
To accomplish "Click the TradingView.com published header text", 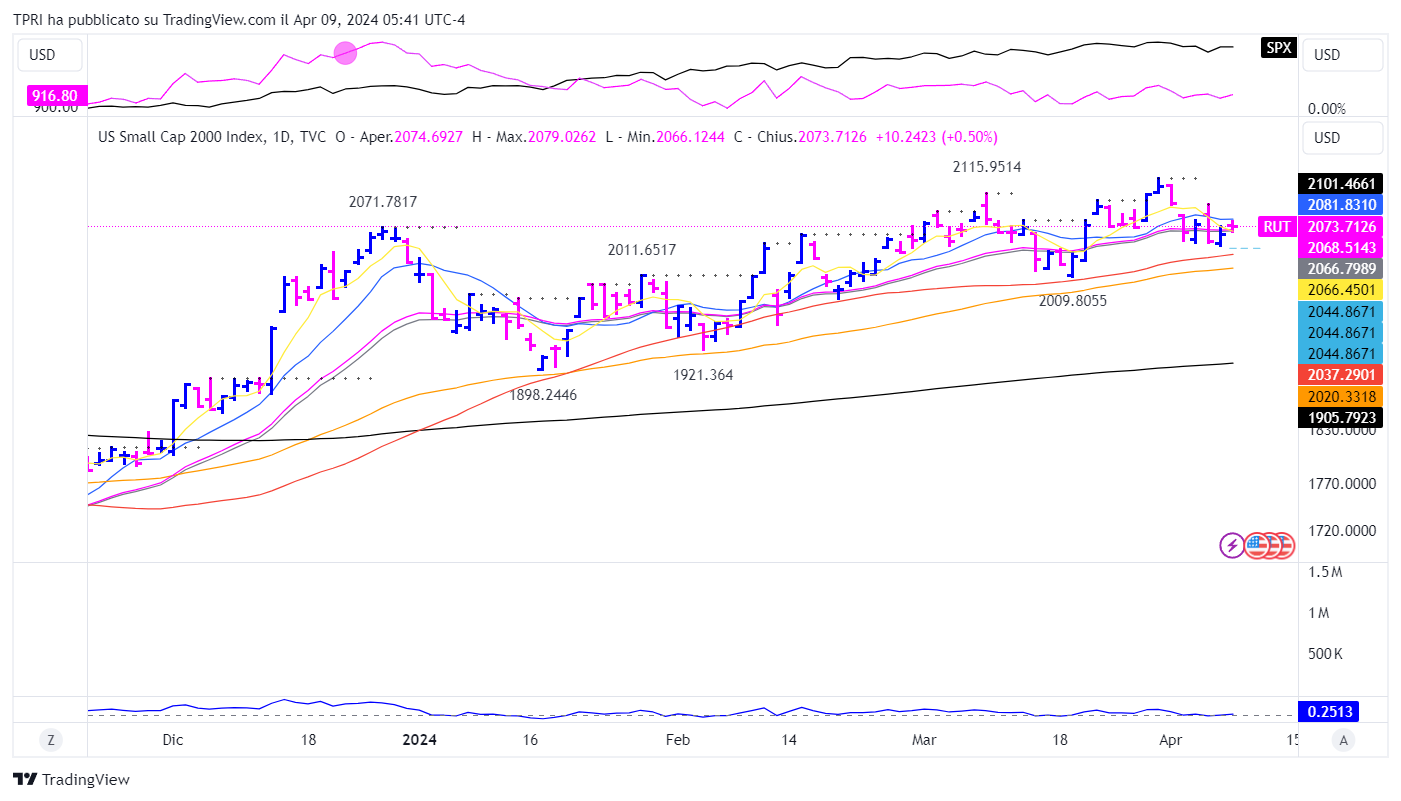I will [239, 20].
